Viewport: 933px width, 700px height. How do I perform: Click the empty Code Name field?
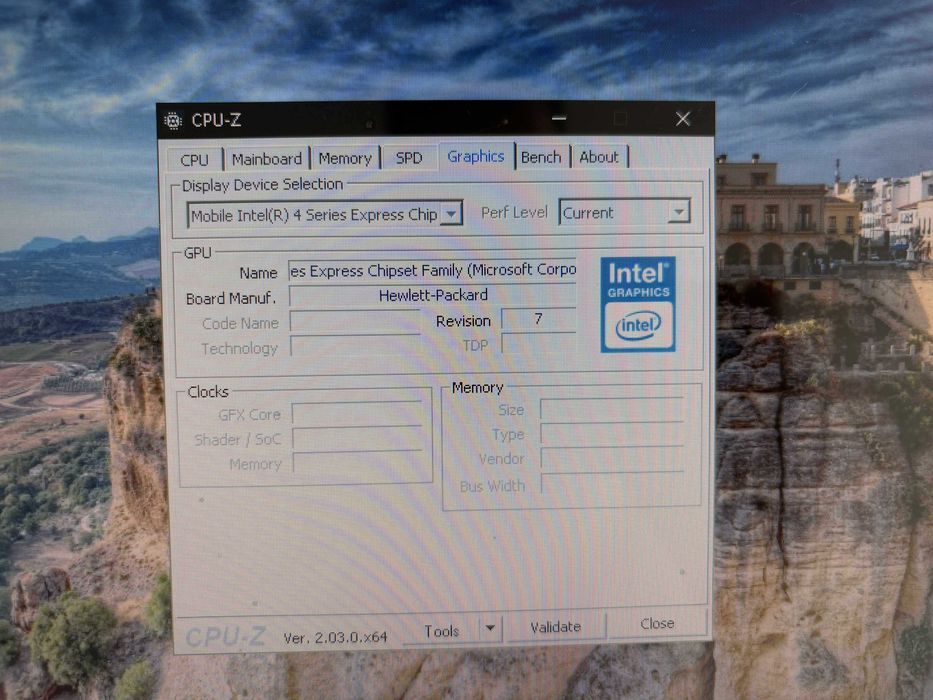[355, 321]
